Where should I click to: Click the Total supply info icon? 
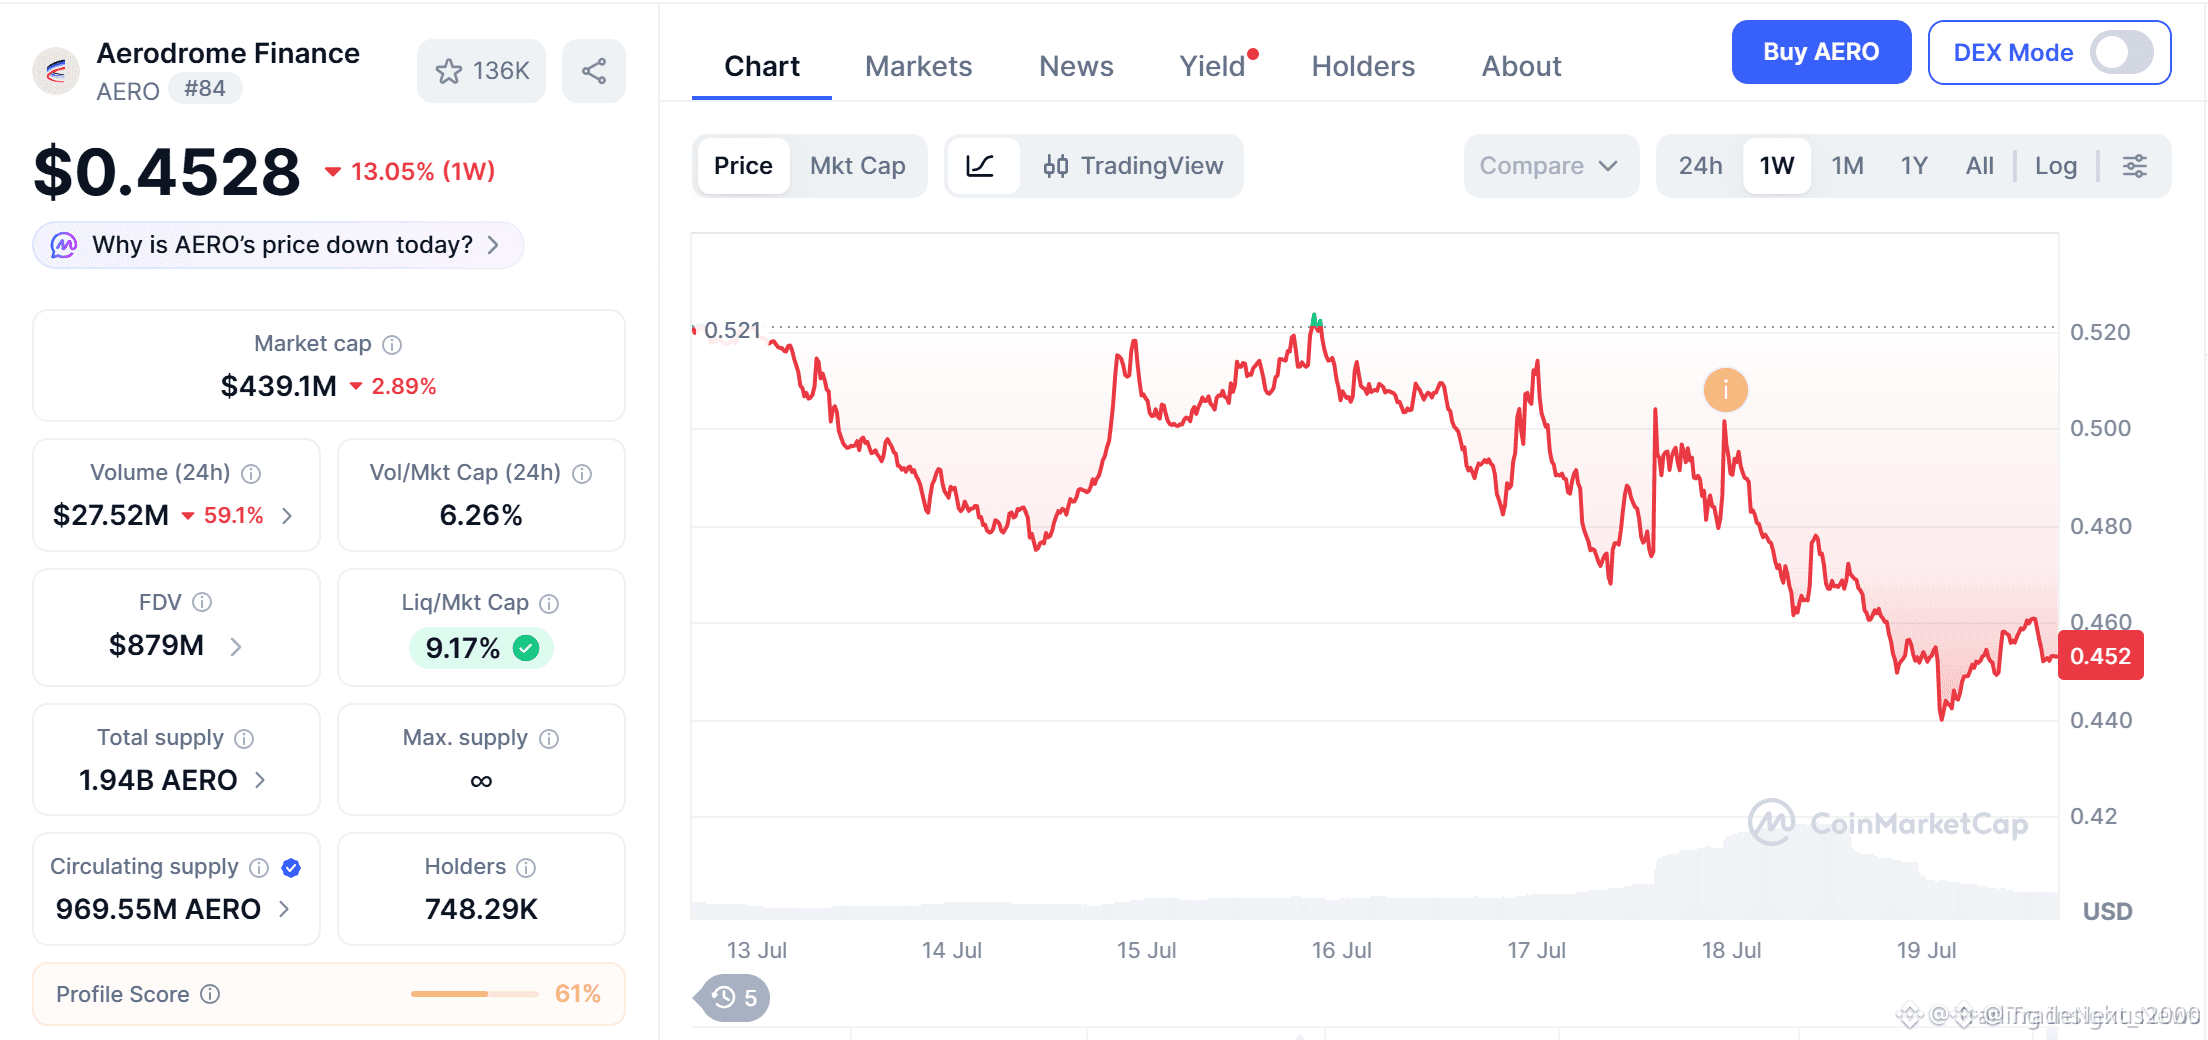tap(244, 739)
